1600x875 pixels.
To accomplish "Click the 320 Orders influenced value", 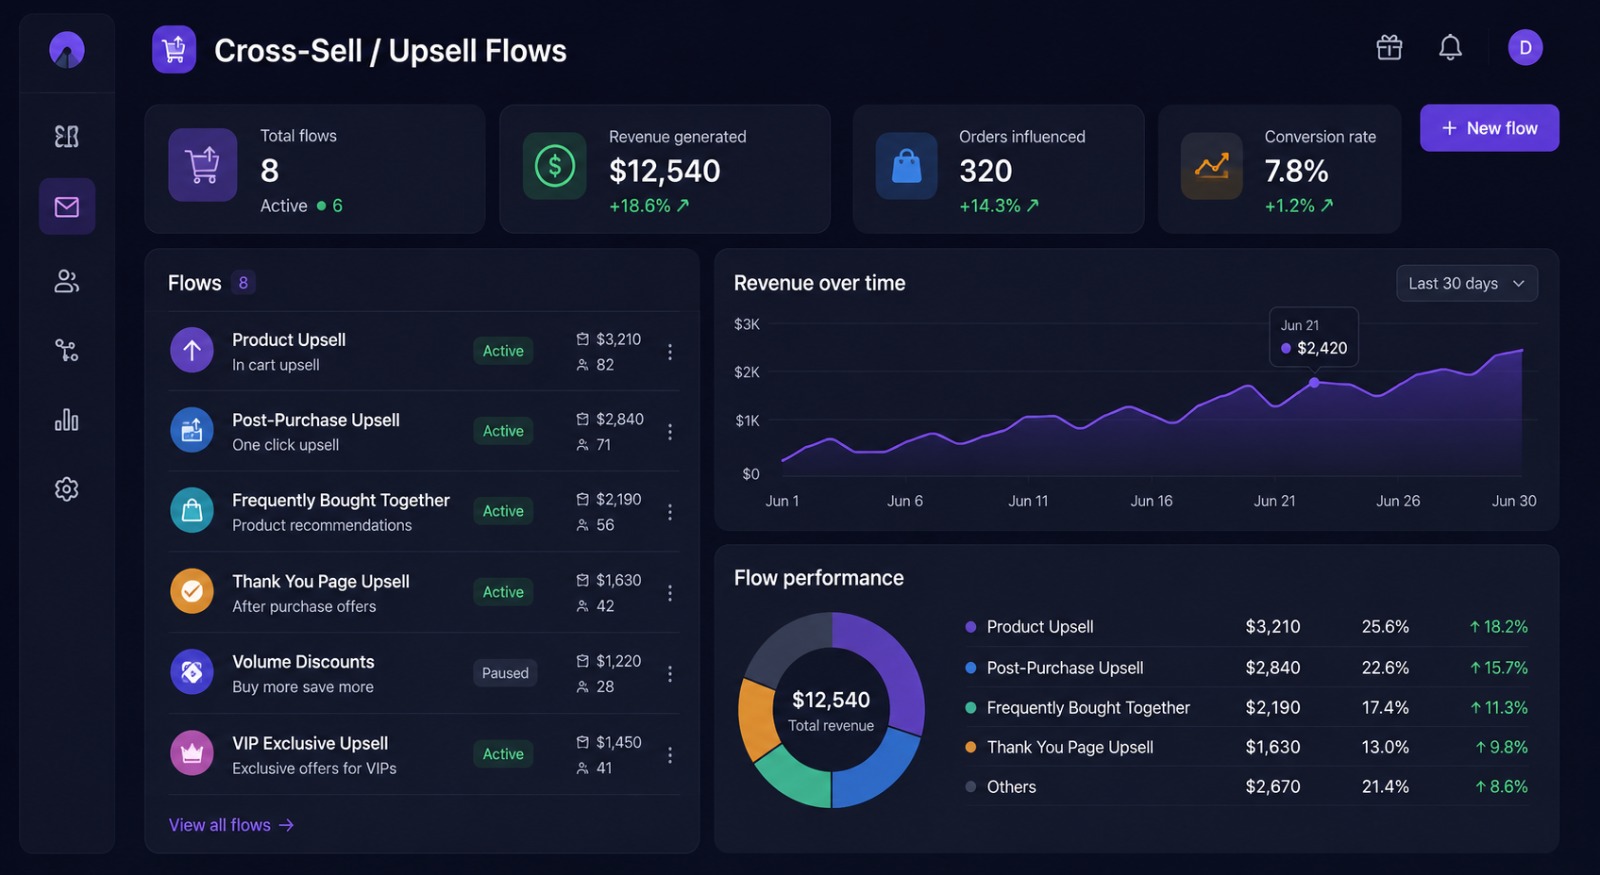I will (x=986, y=171).
